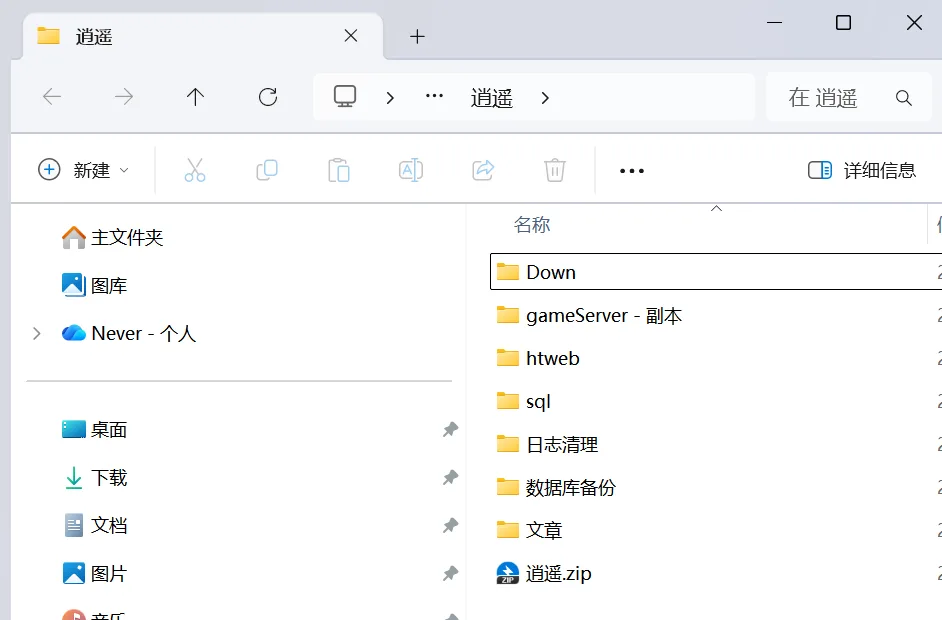Click the Share icon in toolbar
The width and height of the screenshot is (942, 620).
tap(483, 170)
